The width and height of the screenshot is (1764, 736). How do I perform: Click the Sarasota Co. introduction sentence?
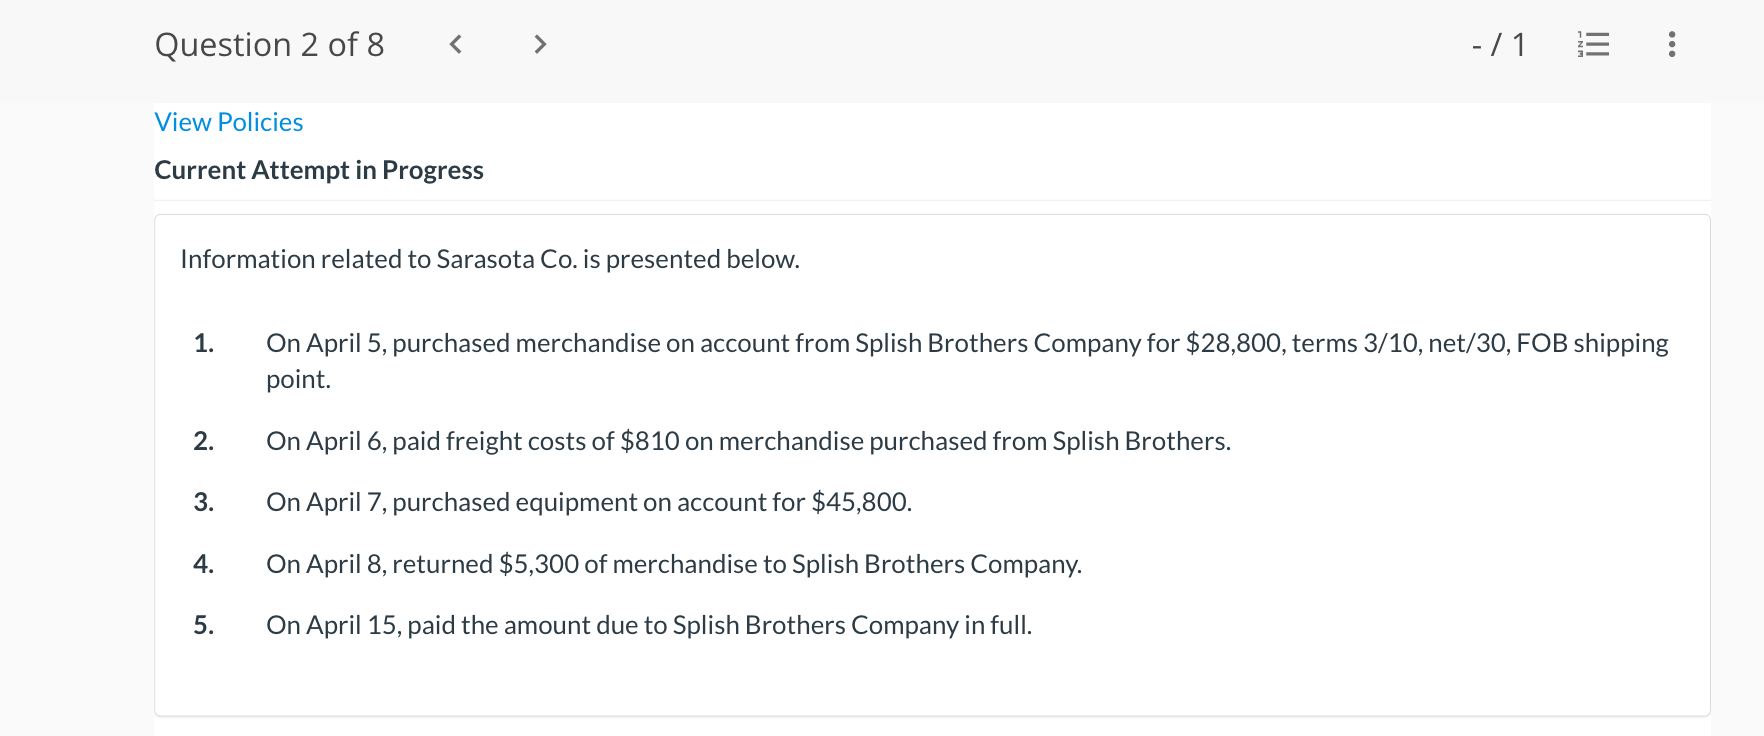(490, 259)
